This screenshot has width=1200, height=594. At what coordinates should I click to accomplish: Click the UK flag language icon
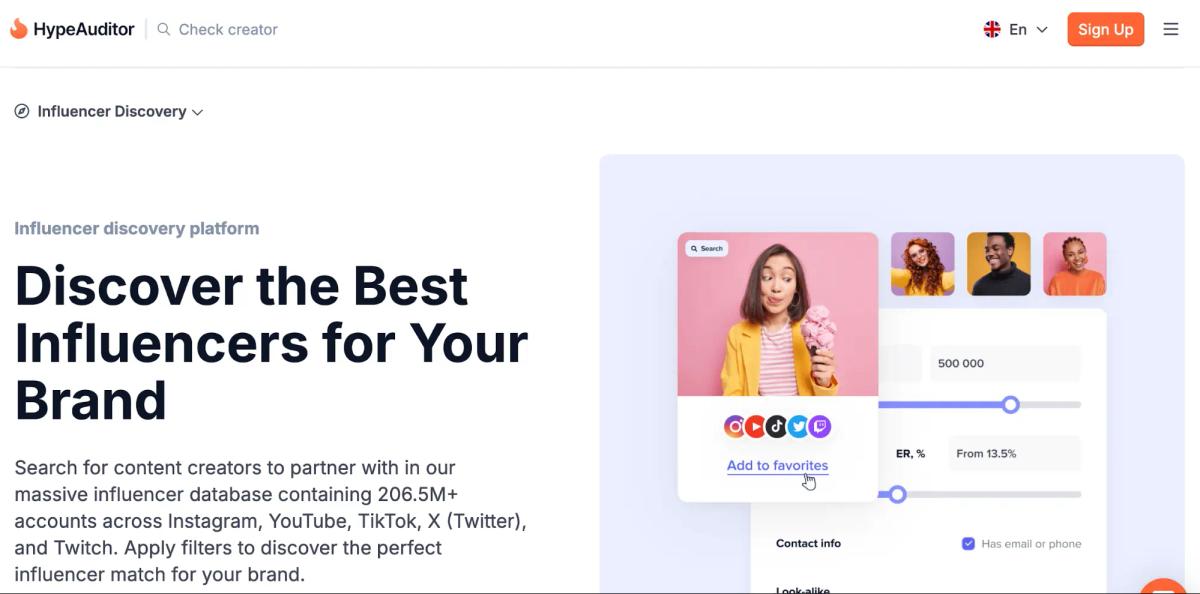click(992, 29)
